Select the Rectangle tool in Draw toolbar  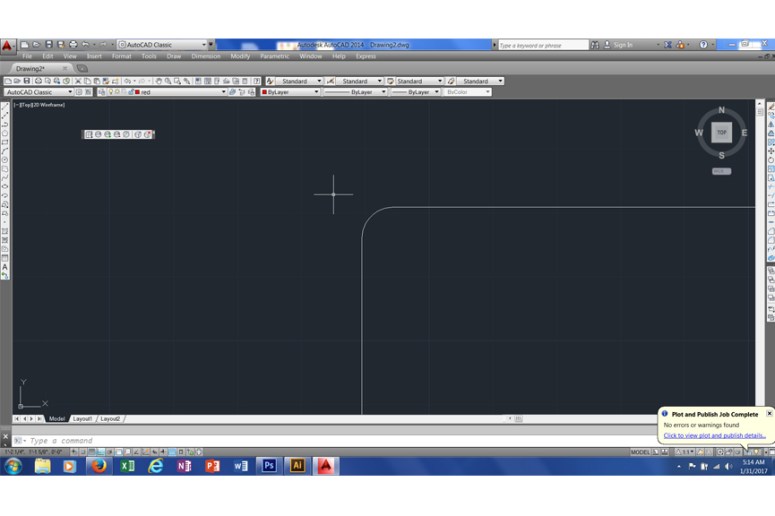(5, 142)
